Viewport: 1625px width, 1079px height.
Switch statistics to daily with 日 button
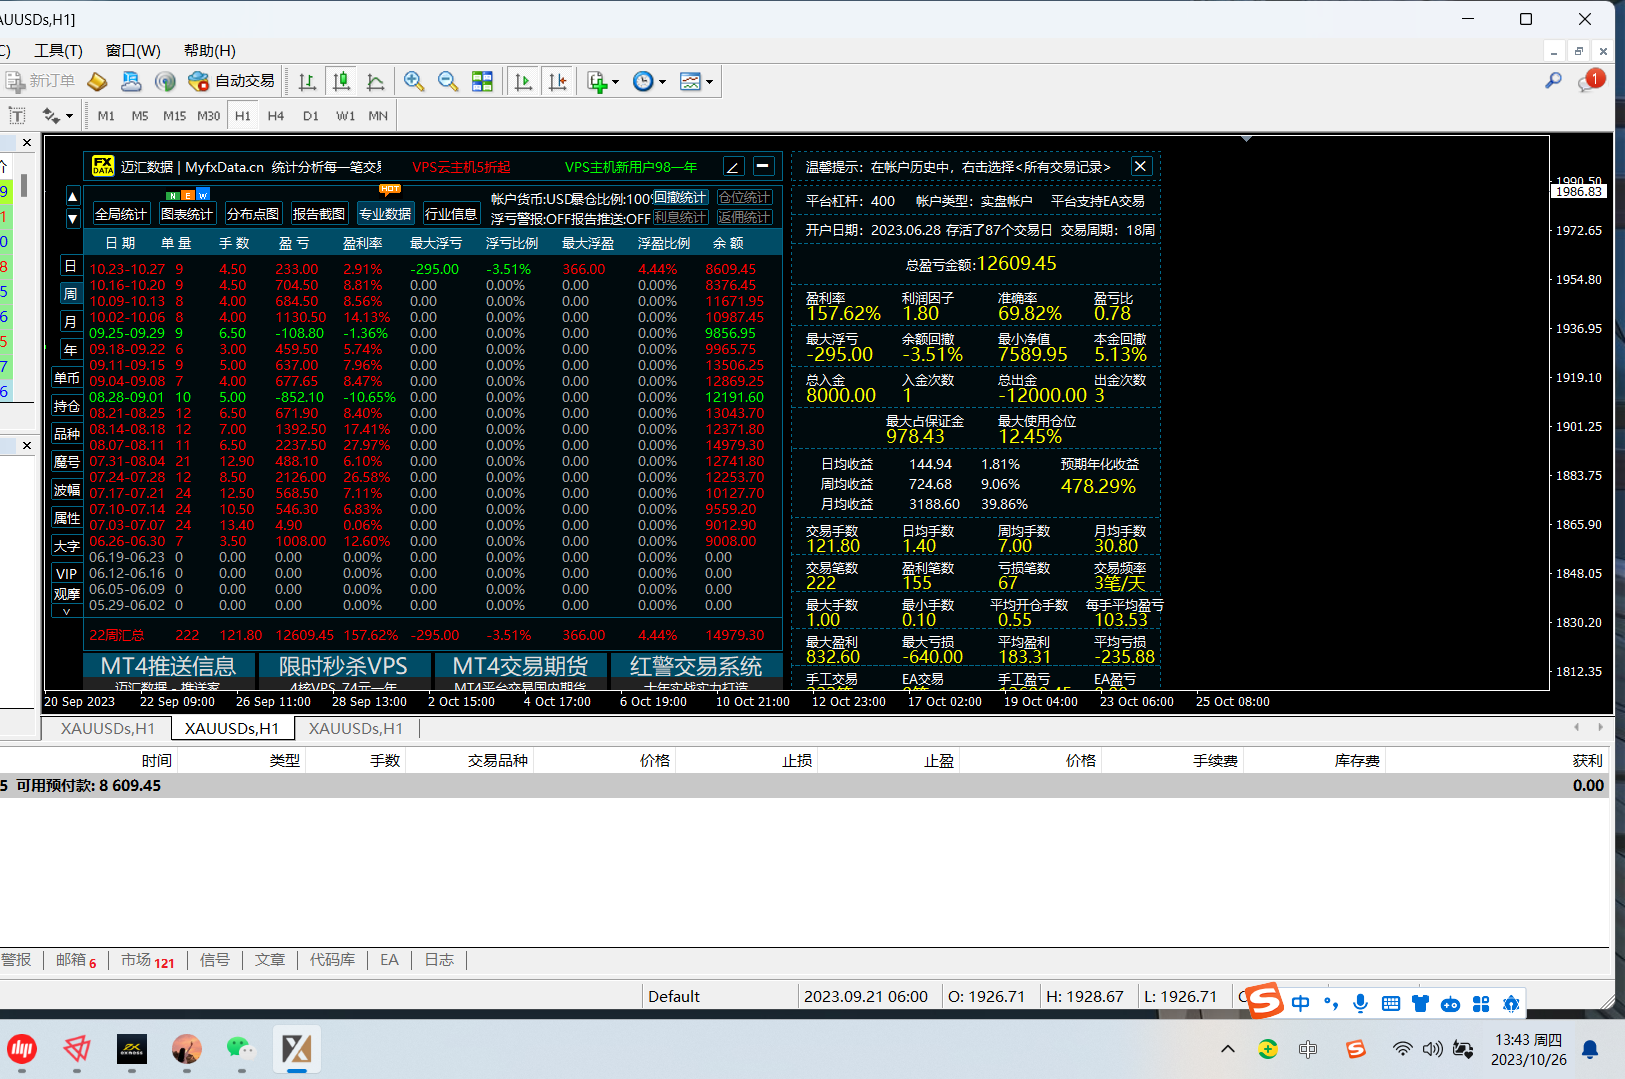(70, 266)
